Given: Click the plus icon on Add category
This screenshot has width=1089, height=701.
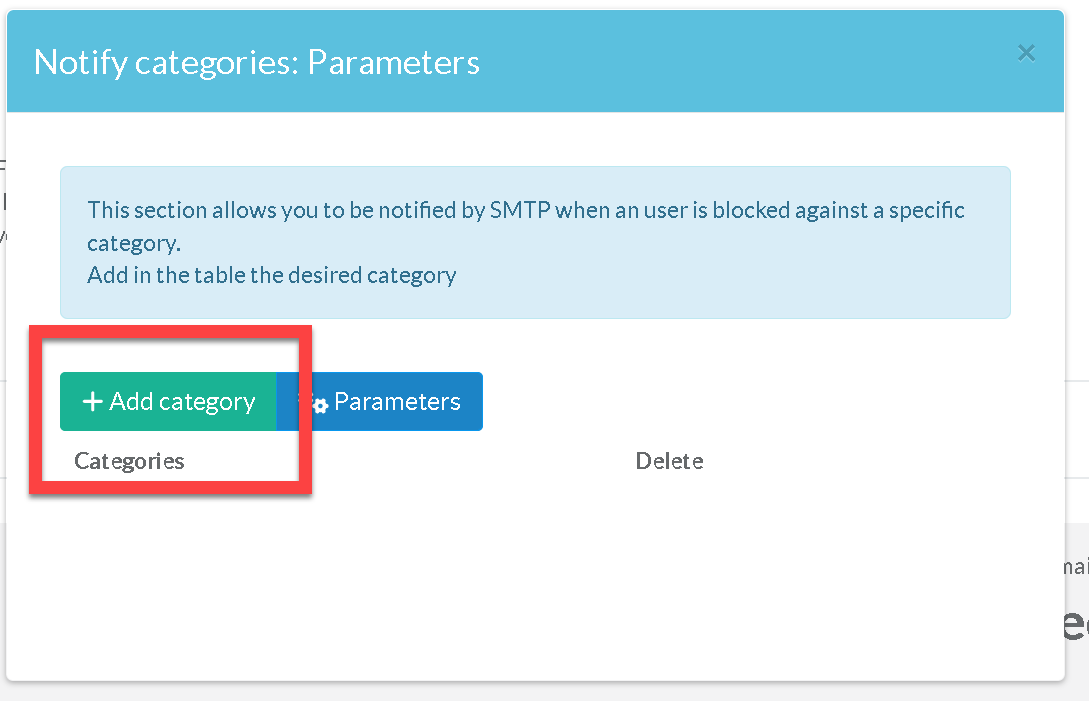Looking at the screenshot, I should click(92, 402).
